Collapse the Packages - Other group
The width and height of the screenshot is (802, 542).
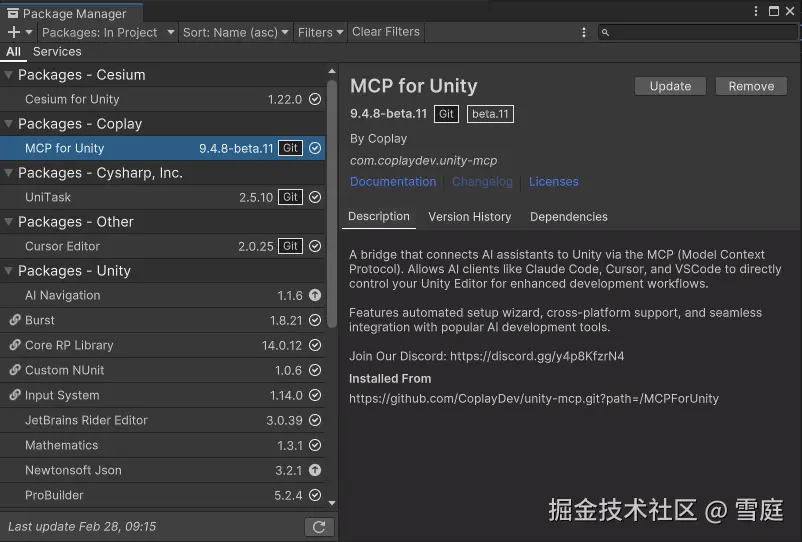(8, 222)
